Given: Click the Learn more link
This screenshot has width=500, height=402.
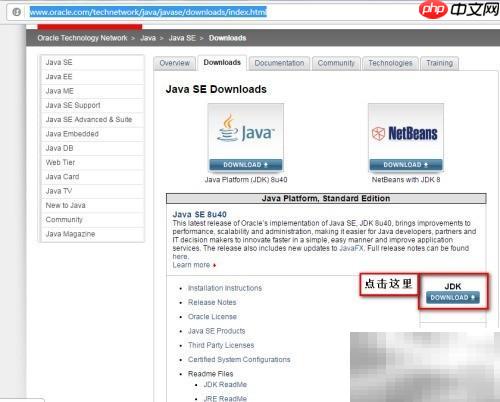Looking at the screenshot, I should 191,265.
